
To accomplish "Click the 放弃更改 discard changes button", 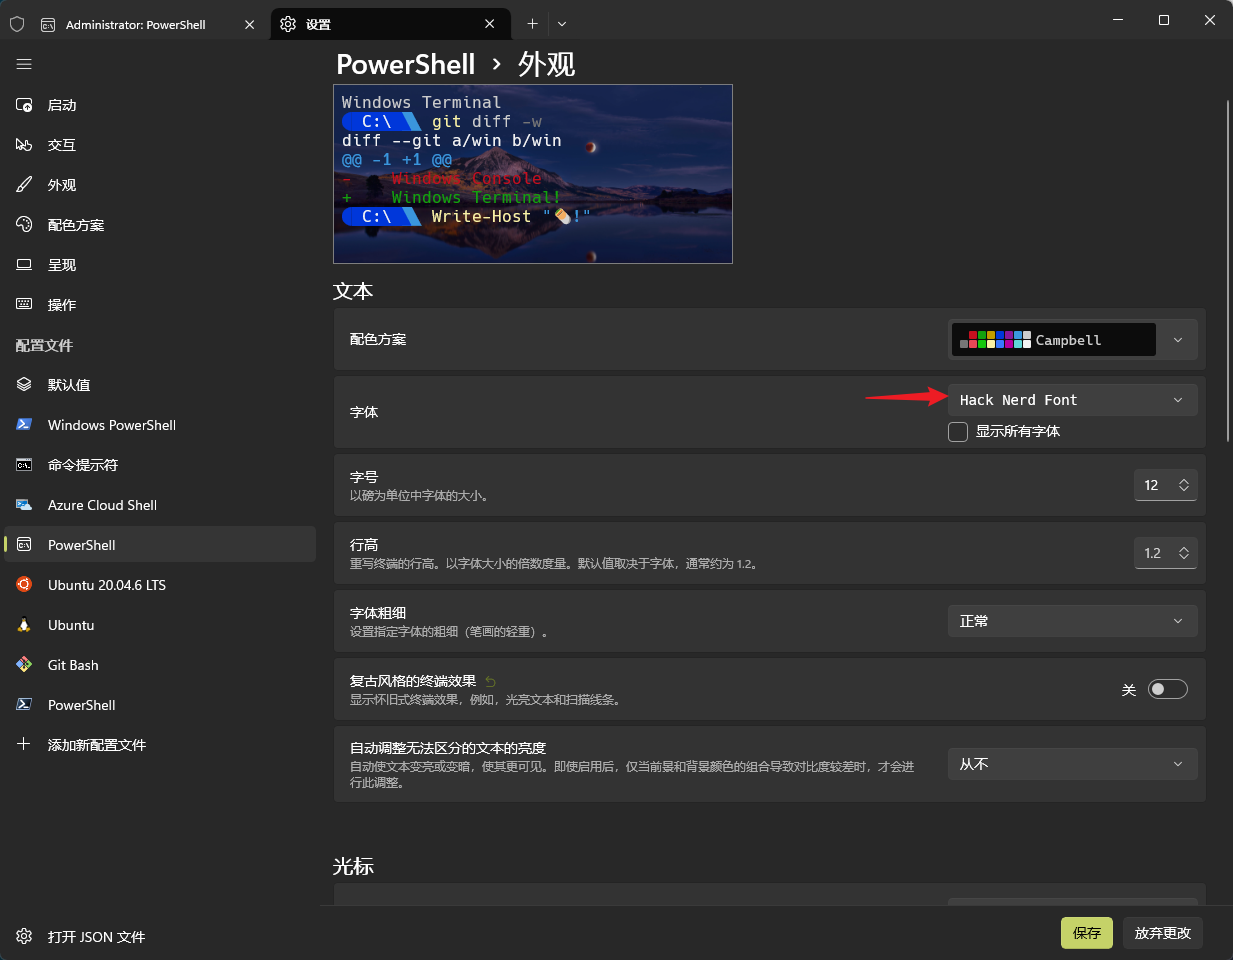I will pyautogui.click(x=1162, y=933).
